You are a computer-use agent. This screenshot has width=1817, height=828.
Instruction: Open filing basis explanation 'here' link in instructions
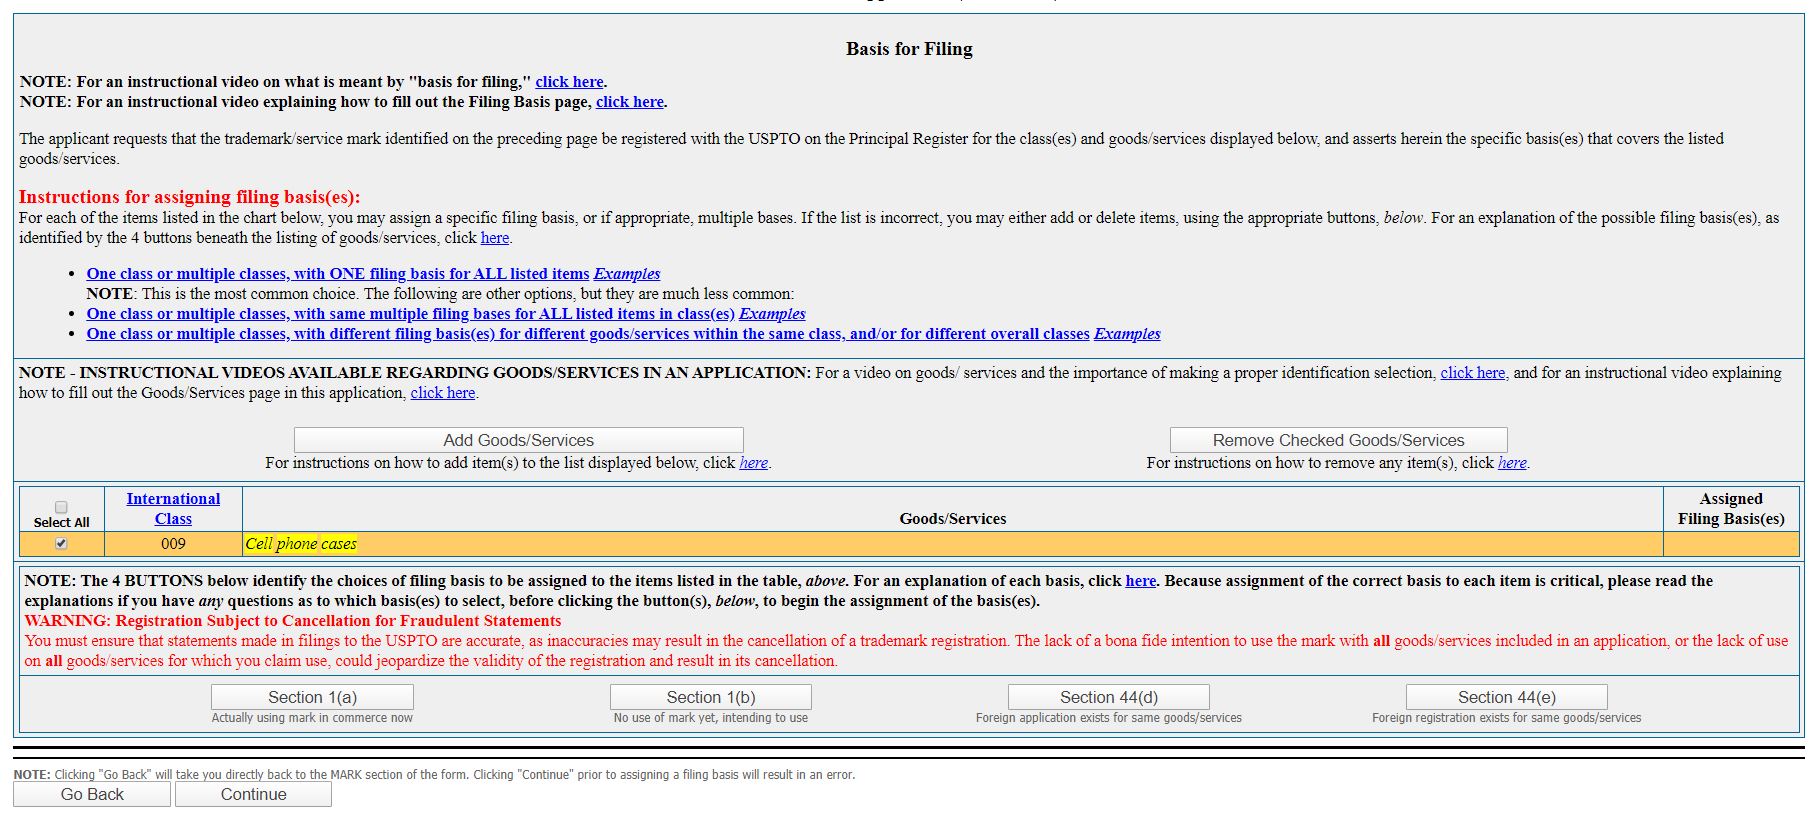click(x=495, y=238)
